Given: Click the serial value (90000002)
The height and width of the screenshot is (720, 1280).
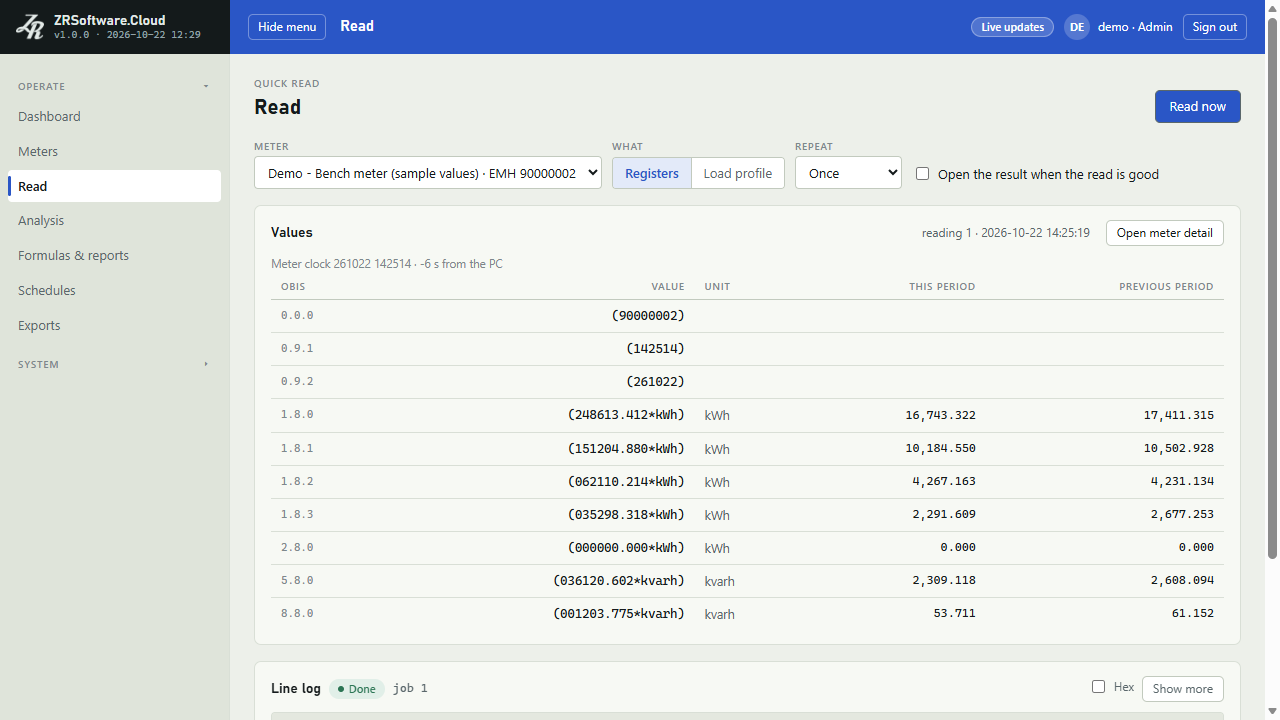Looking at the screenshot, I should click(x=648, y=316).
